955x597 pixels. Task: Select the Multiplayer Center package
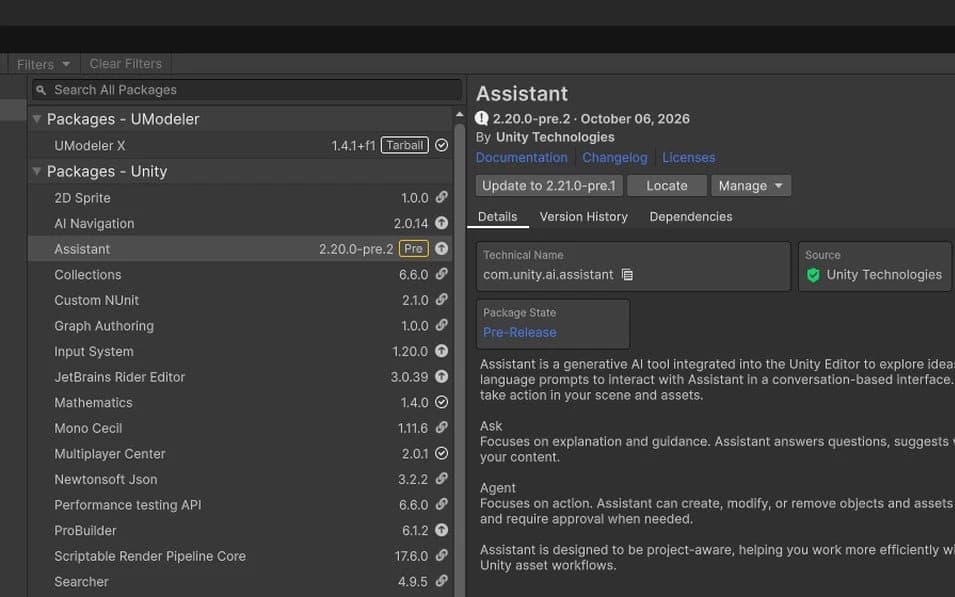(x=241, y=453)
